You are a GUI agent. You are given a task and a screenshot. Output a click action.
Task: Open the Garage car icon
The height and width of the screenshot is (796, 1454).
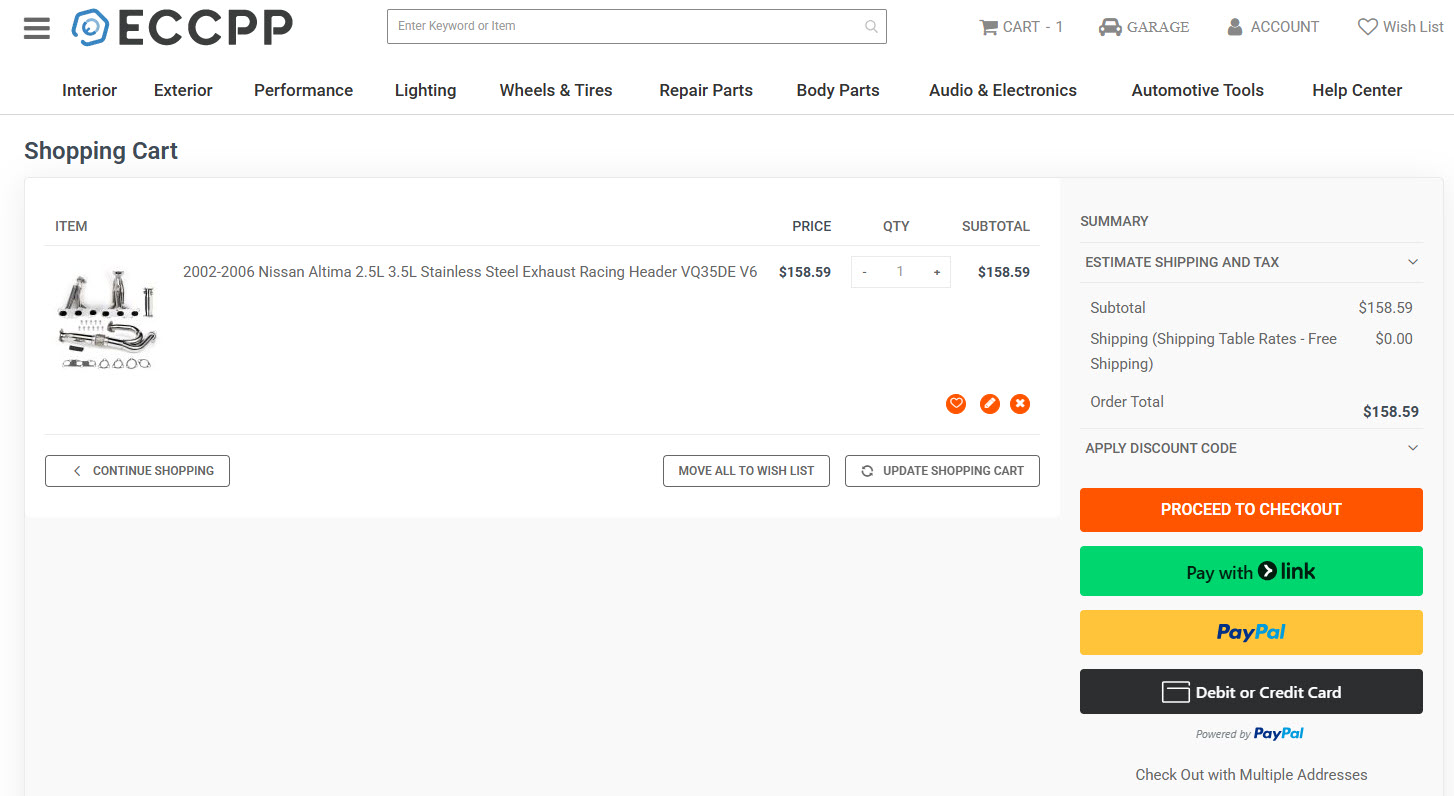(1109, 28)
